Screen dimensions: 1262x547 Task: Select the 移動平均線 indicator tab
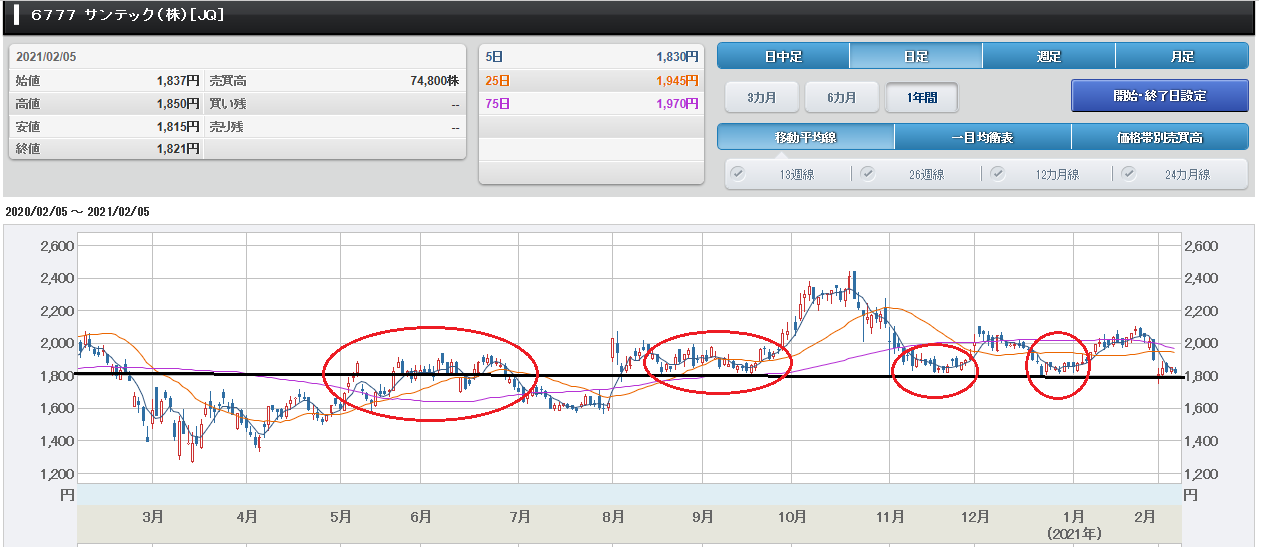tap(806, 137)
